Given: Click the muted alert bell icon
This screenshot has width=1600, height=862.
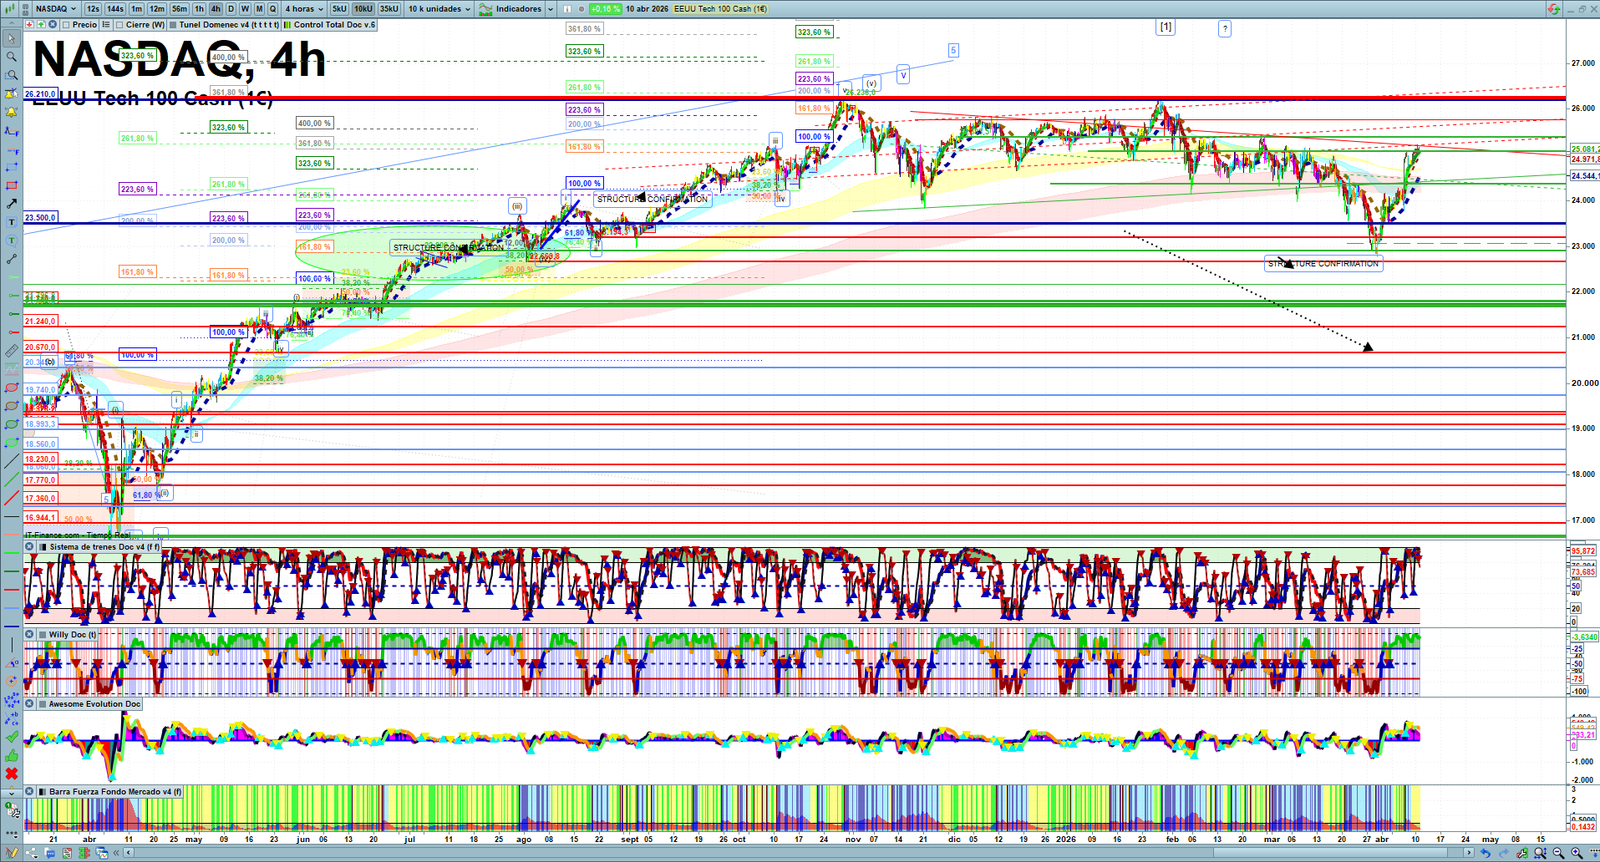Looking at the screenshot, I should coord(11,94).
